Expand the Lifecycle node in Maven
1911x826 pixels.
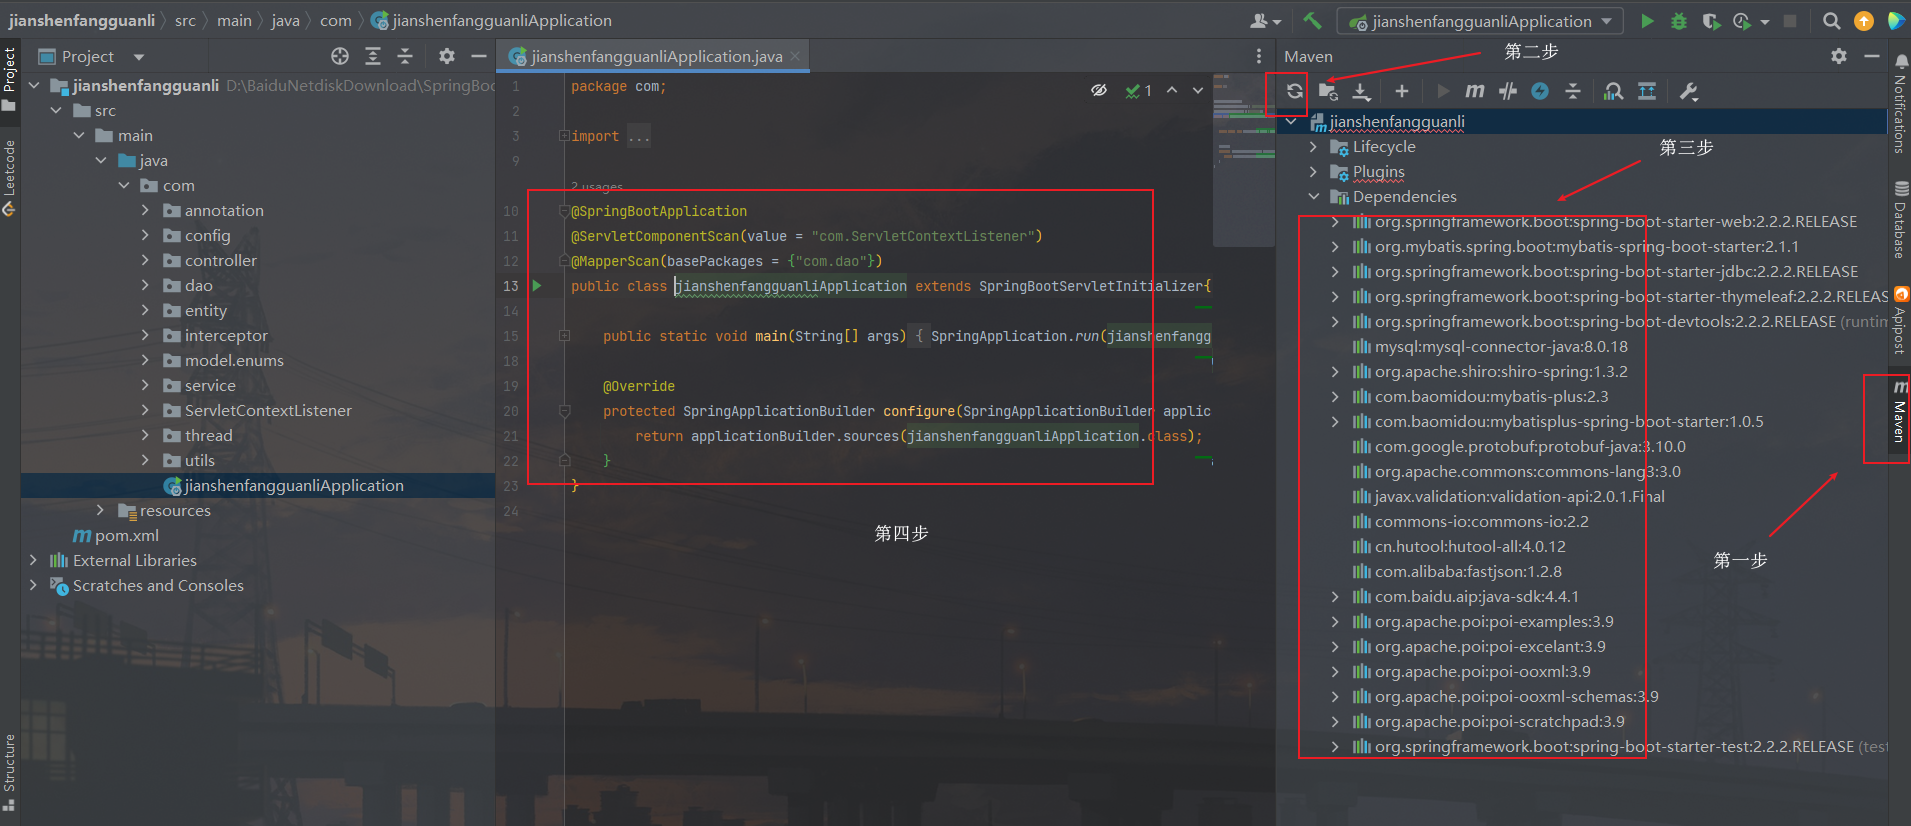1313,147
